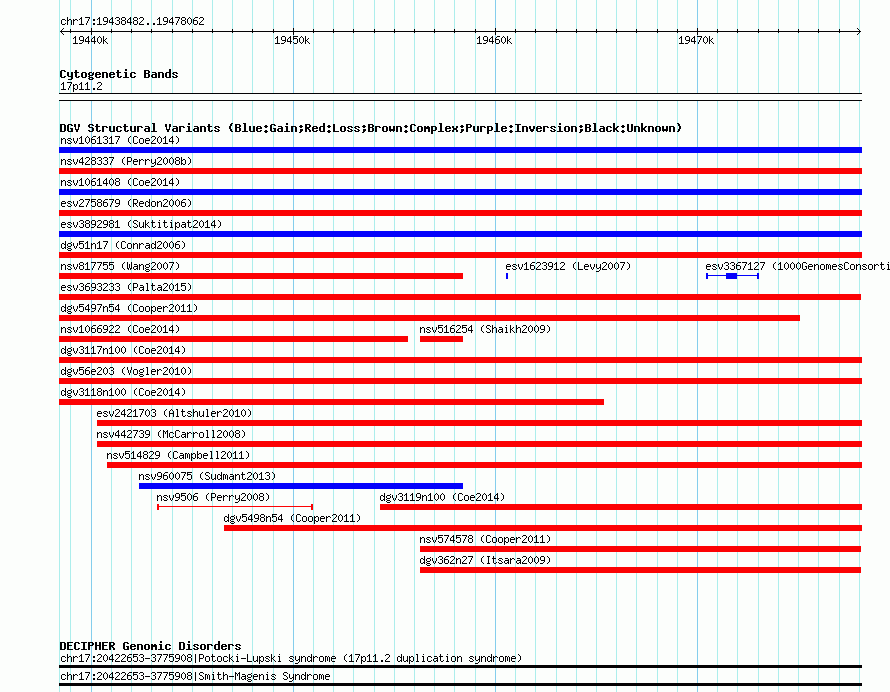890x692 pixels.
Task: Click the DGV Structural Variants track title
Action: pyautogui.click(x=371, y=128)
